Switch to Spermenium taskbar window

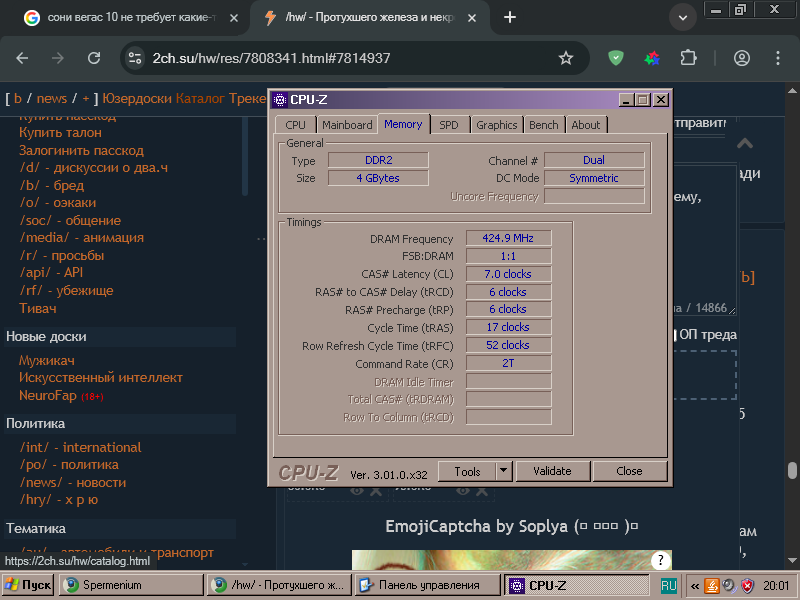tap(131, 585)
